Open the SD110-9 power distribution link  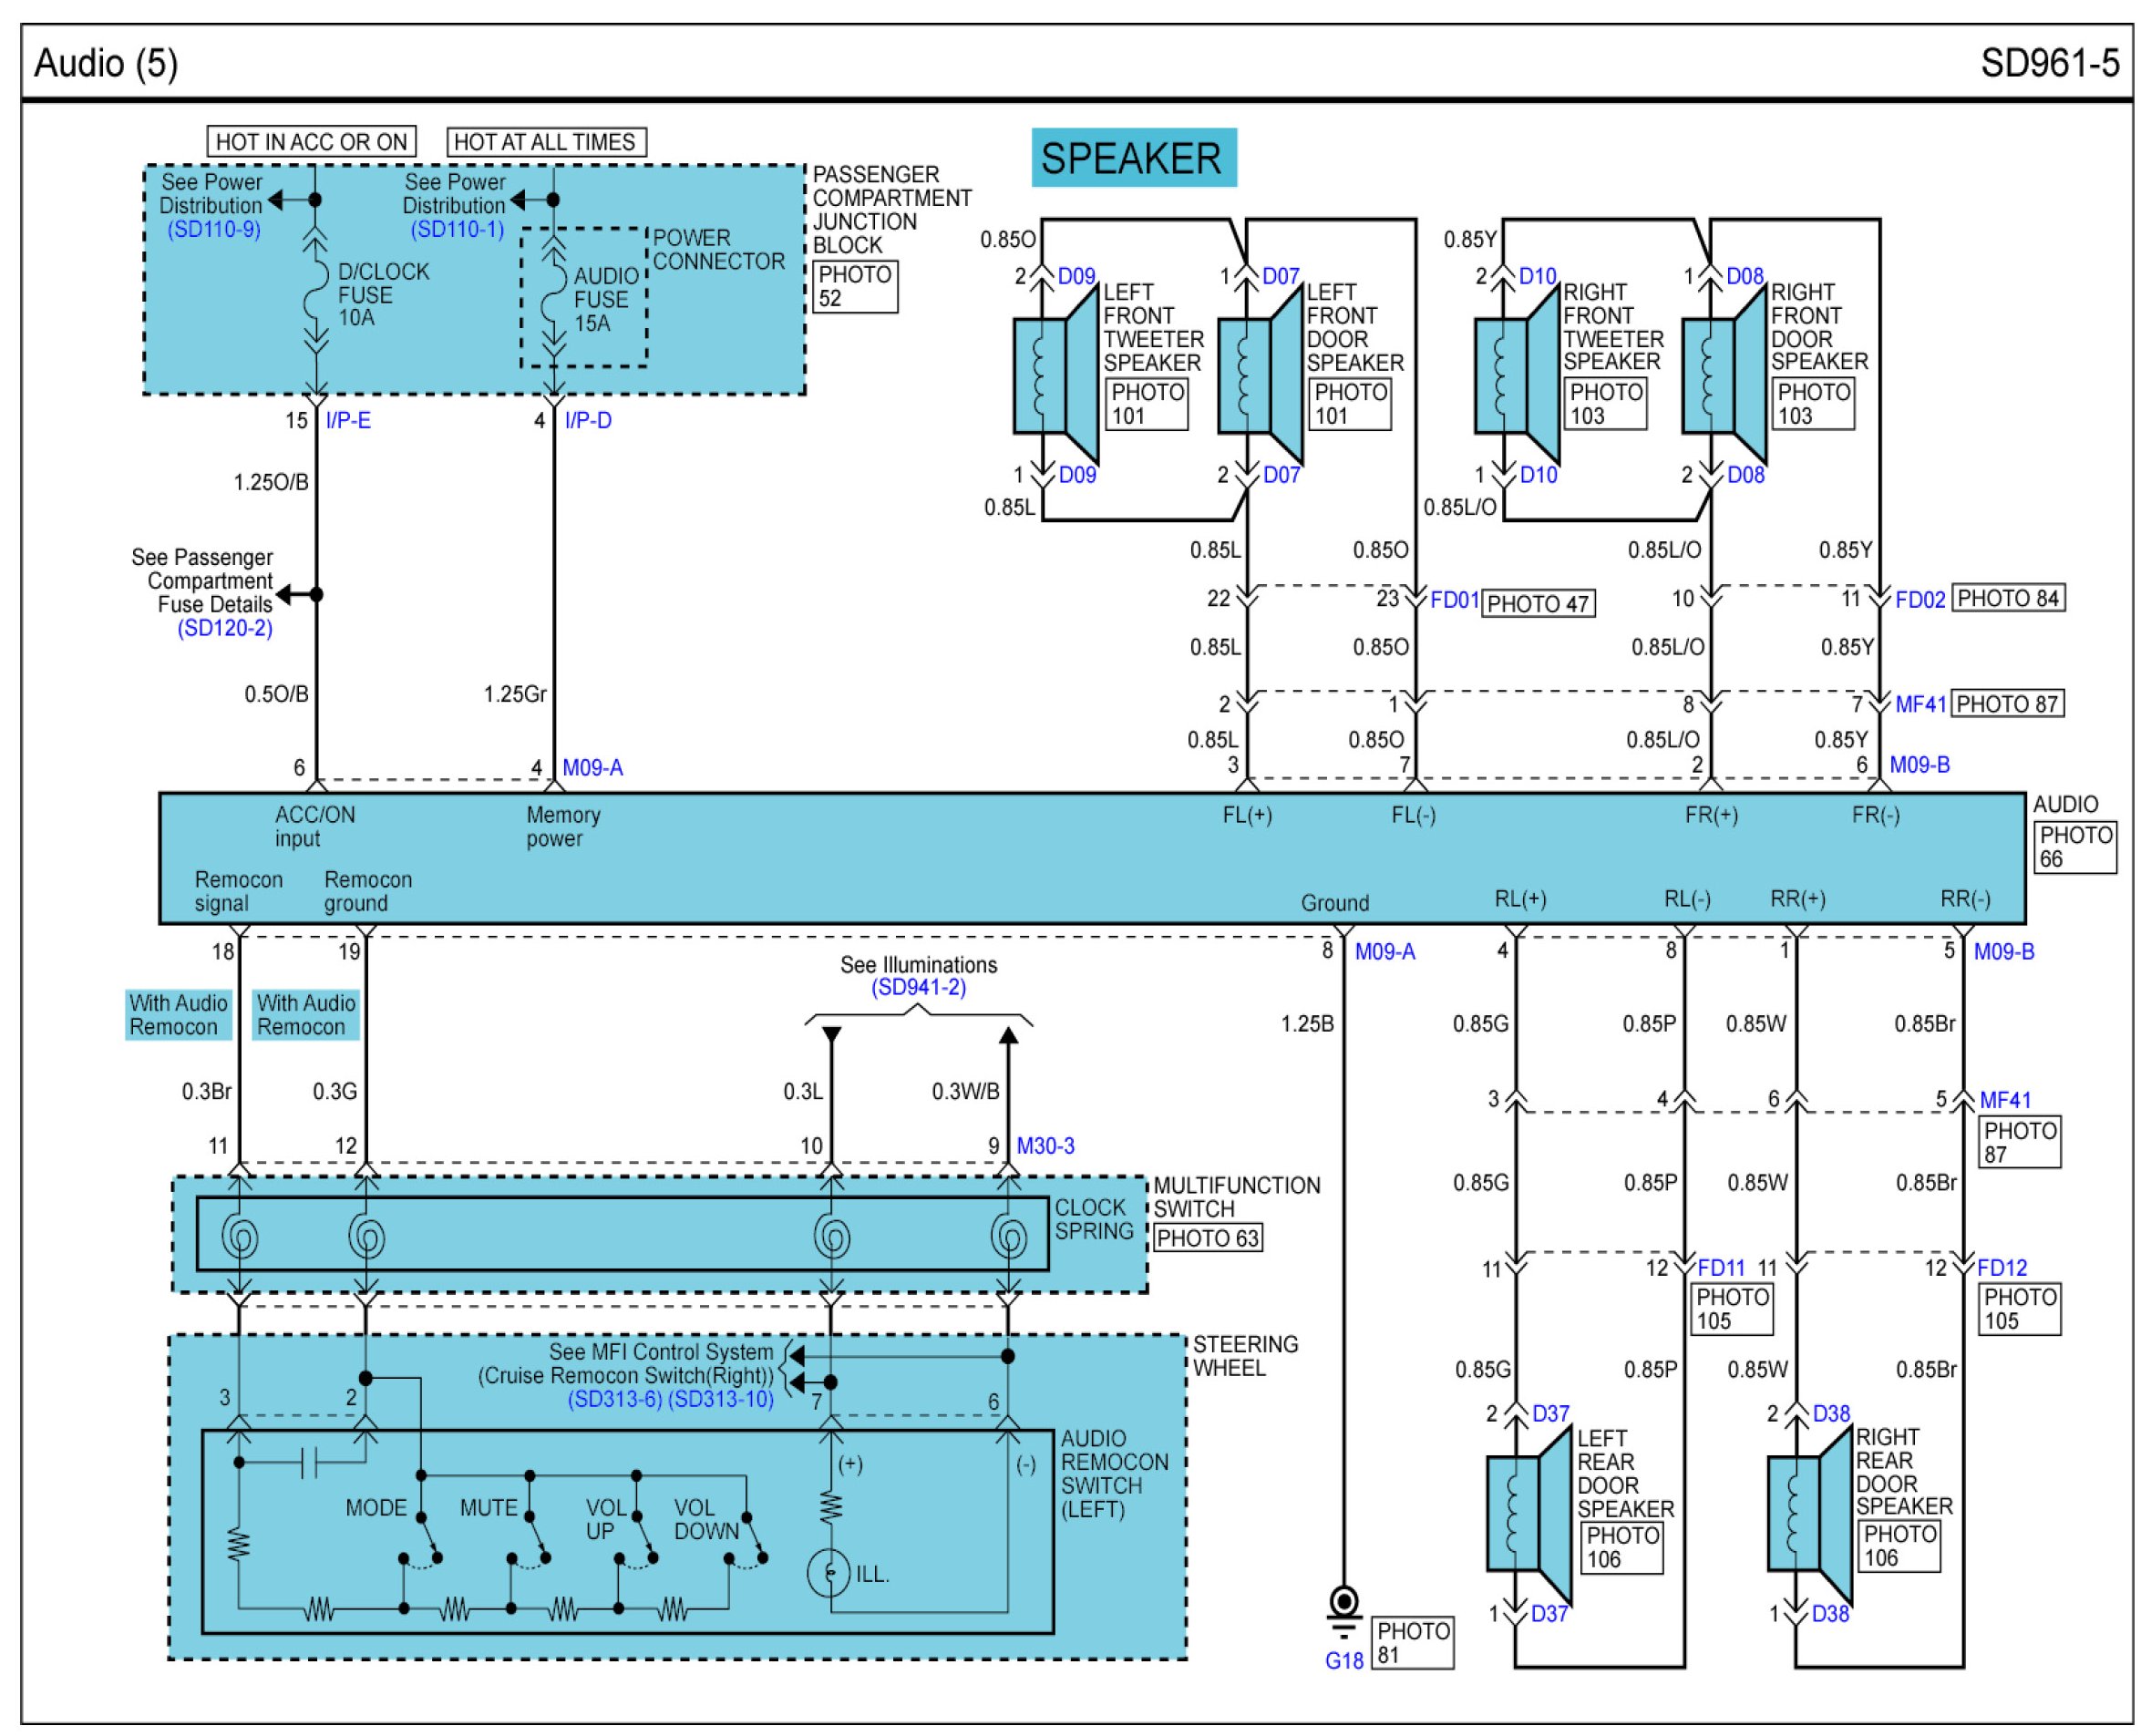(214, 229)
